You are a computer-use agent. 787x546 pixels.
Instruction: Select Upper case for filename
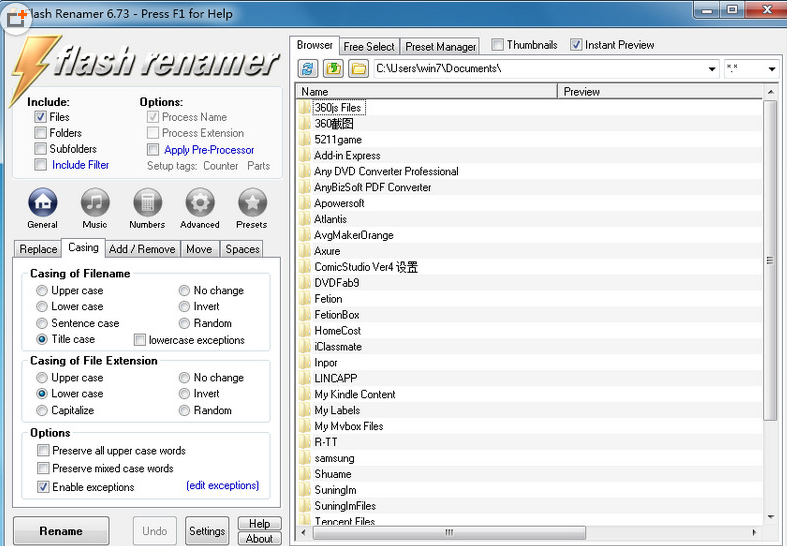pyautogui.click(x=42, y=291)
